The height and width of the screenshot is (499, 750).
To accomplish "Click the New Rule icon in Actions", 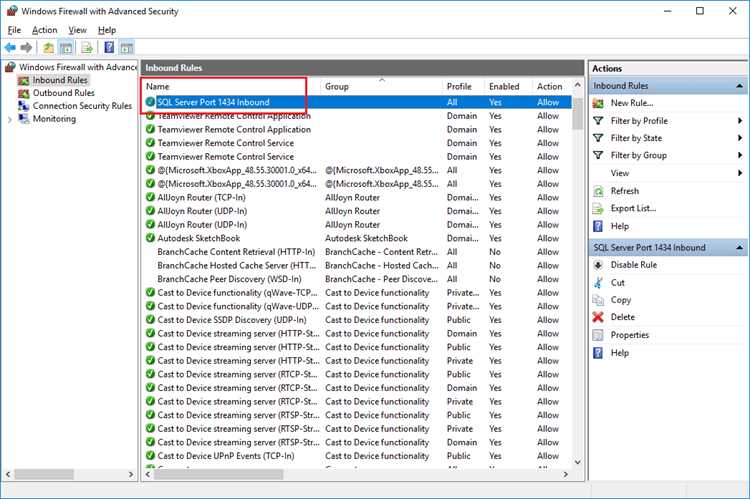I will click(598, 103).
